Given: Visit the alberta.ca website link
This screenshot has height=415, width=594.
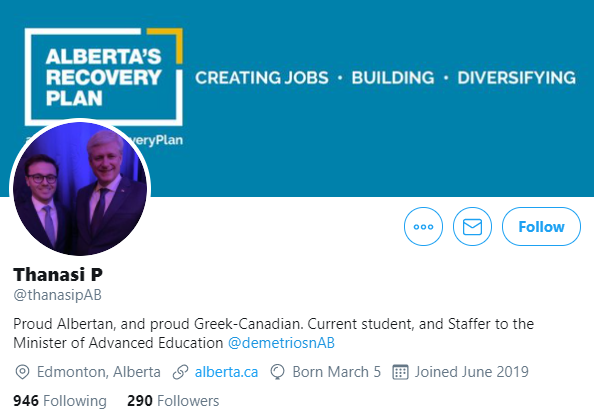Looking at the screenshot, I should pyautogui.click(x=226, y=372).
